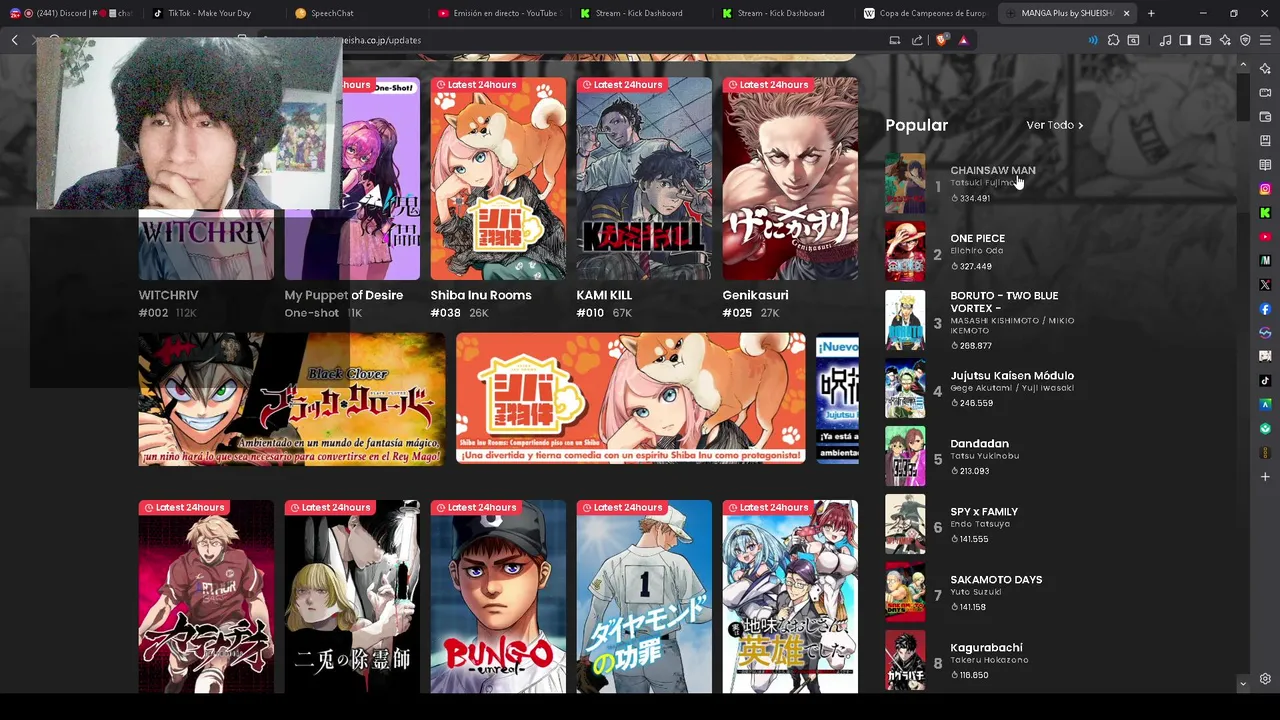Open Brave Wallet in the toolbar
1280x720 pixels.
click(1205, 40)
